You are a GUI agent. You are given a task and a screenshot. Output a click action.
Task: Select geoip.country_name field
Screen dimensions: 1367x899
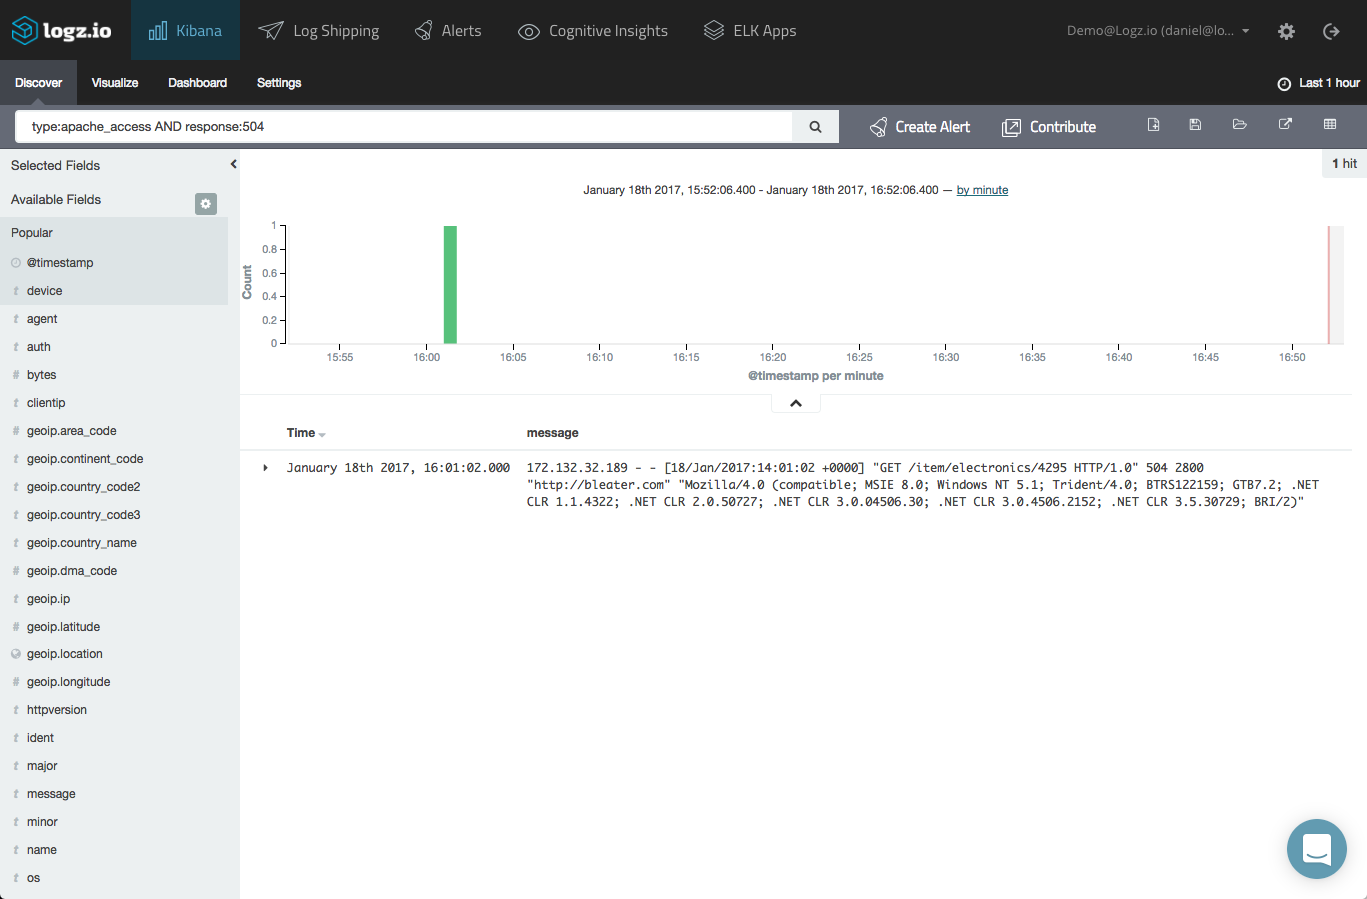pyautogui.click(x=82, y=543)
